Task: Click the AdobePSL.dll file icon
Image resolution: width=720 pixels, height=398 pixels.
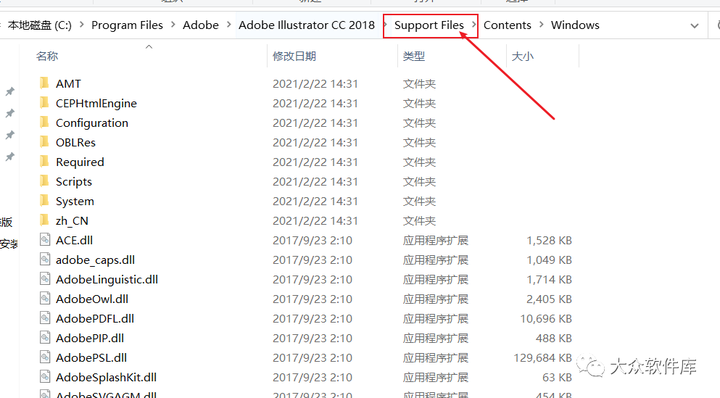Action: [45, 357]
